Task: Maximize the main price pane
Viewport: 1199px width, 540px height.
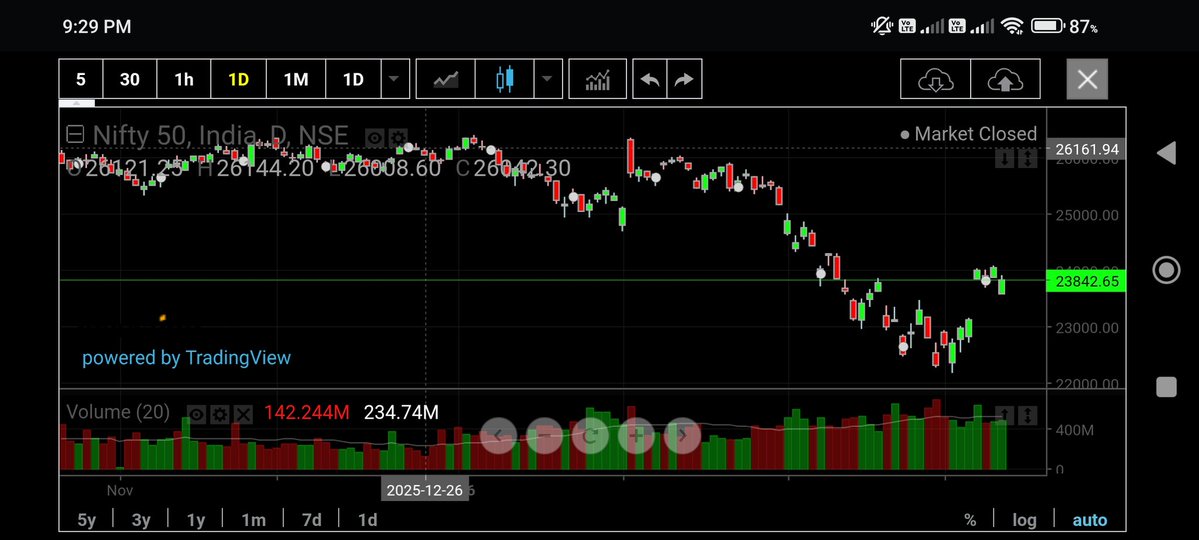Action: click(x=1028, y=159)
